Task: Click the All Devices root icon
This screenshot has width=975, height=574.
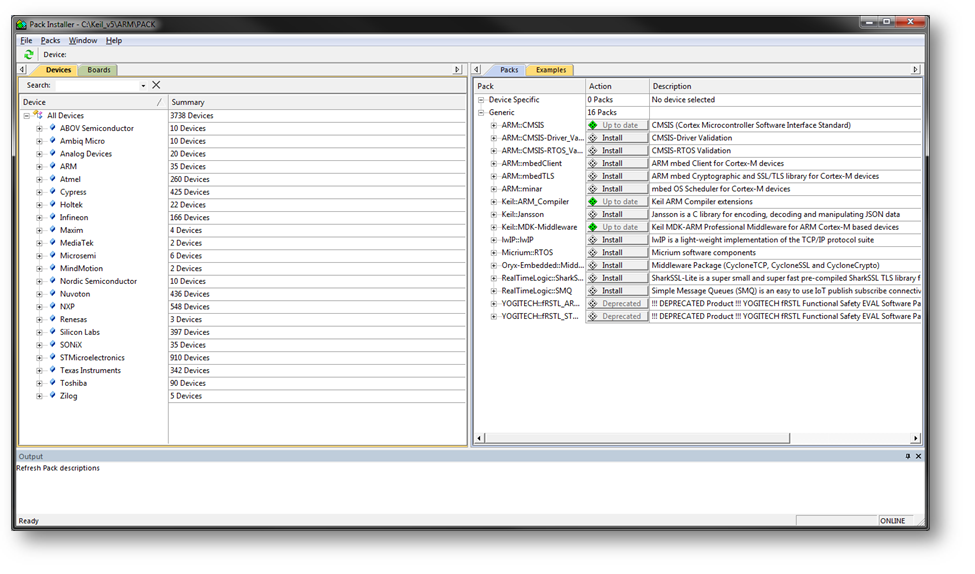Action: pyautogui.click(x=39, y=115)
